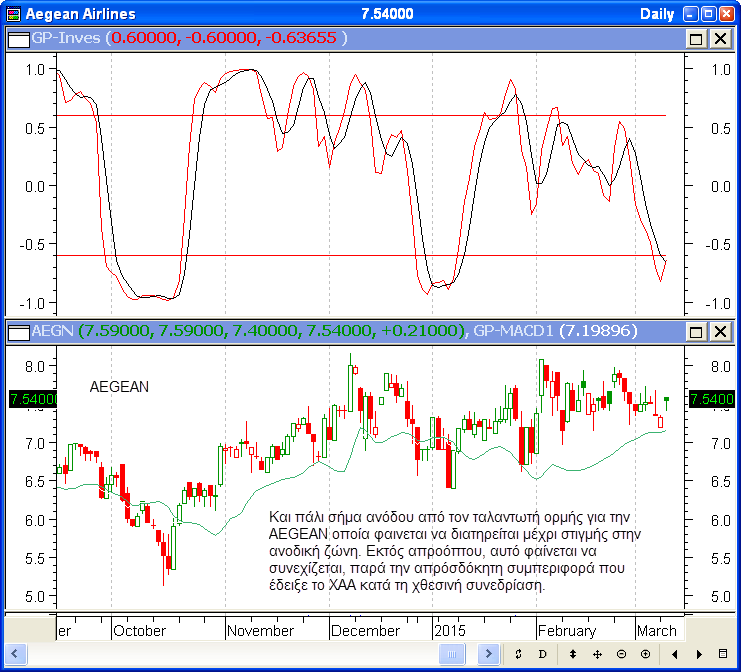This screenshot has height=672, width=741.
Task: Click the horizontal scrollbar thumb
Action: click(451, 654)
